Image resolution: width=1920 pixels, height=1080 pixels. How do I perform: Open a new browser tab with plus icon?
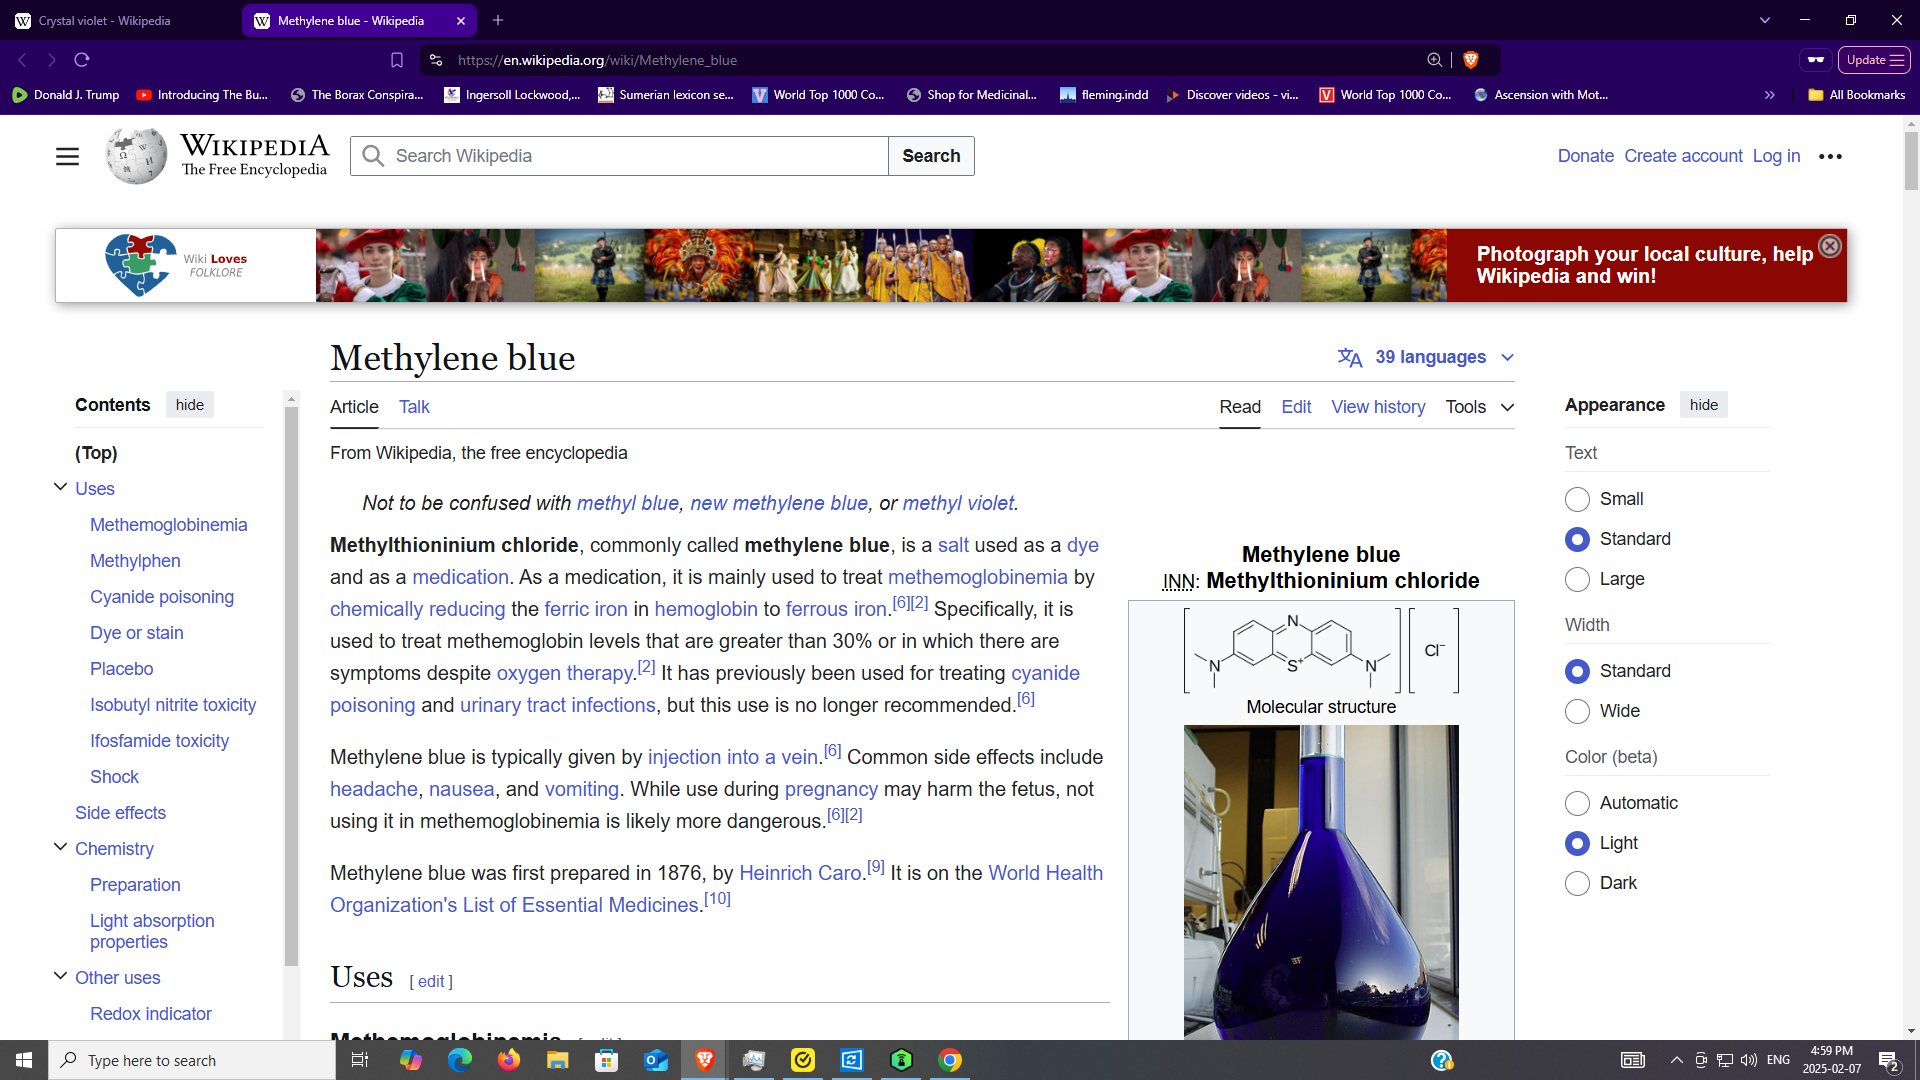[498, 20]
